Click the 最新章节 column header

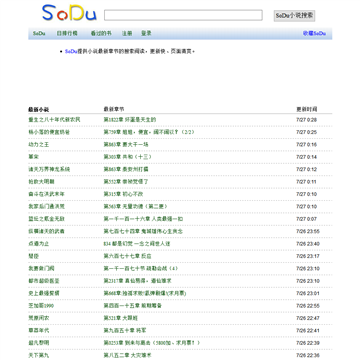pyautogui.click(x=114, y=109)
